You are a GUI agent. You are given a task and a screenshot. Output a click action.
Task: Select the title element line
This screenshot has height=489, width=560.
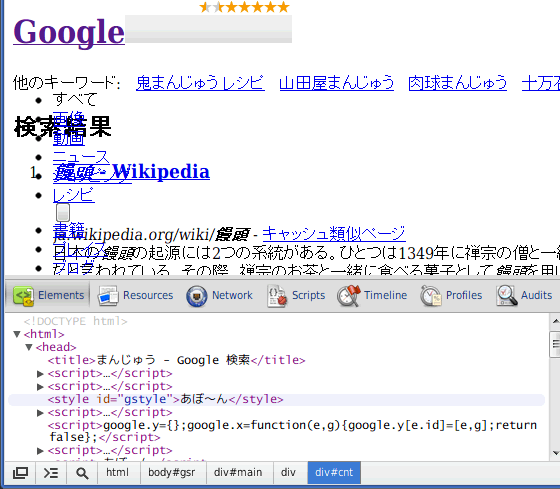coord(177,360)
